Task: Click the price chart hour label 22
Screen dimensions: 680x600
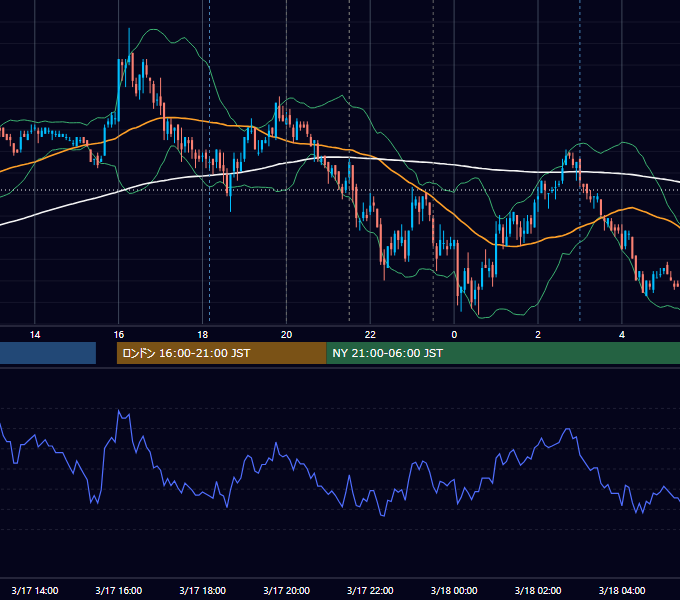Action: point(370,335)
